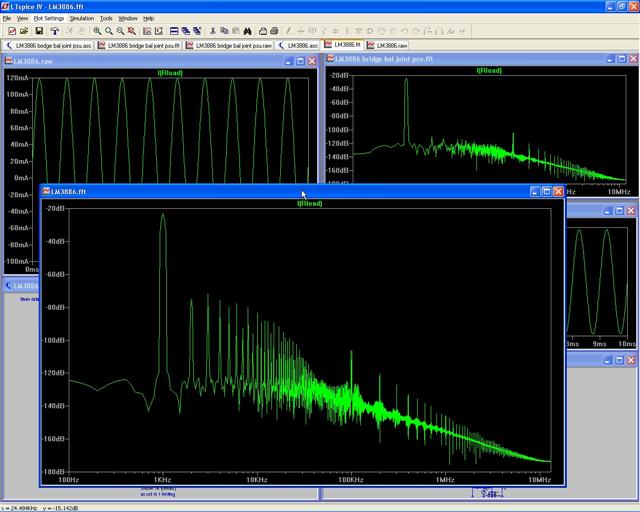This screenshot has height=512, width=640.
Task: Save using the floppy disk icon
Action: point(39,31)
